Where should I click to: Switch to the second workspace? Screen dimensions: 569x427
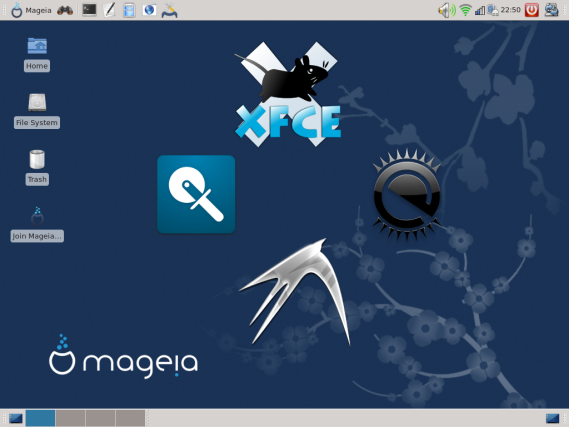70,418
